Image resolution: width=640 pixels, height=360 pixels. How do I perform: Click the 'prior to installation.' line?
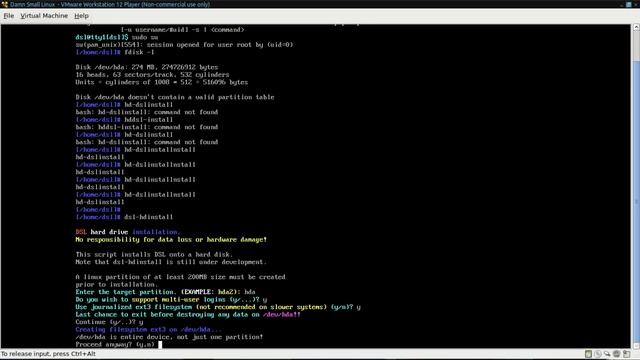tap(117, 284)
